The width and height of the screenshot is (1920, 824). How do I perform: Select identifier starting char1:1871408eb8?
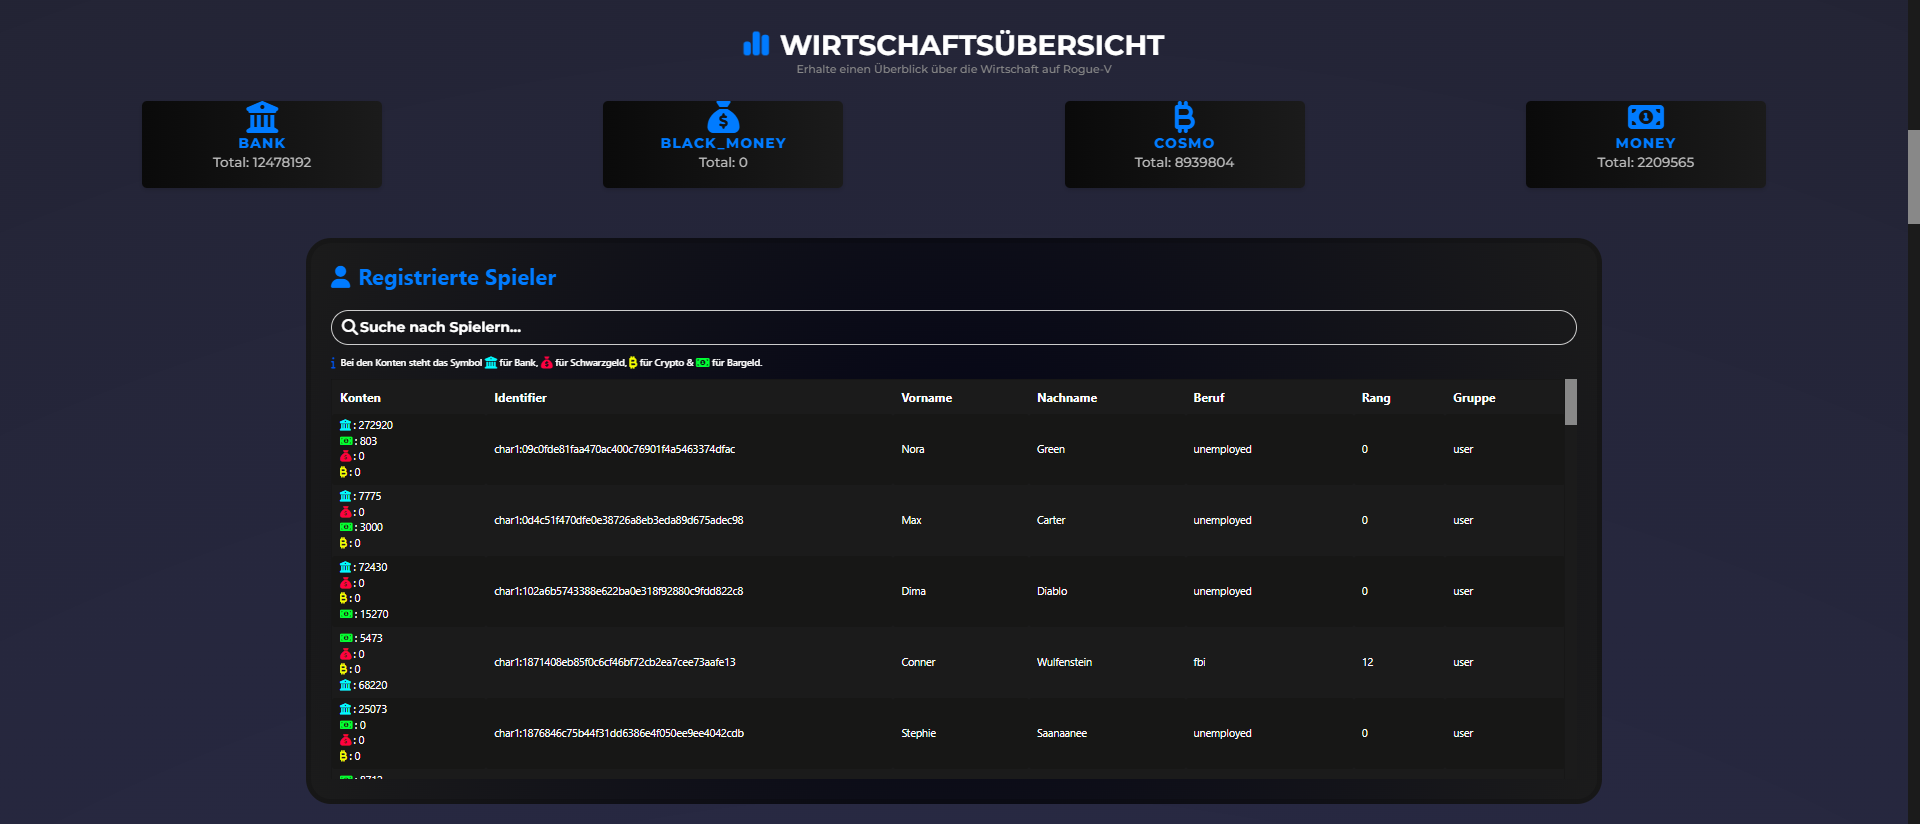click(614, 662)
